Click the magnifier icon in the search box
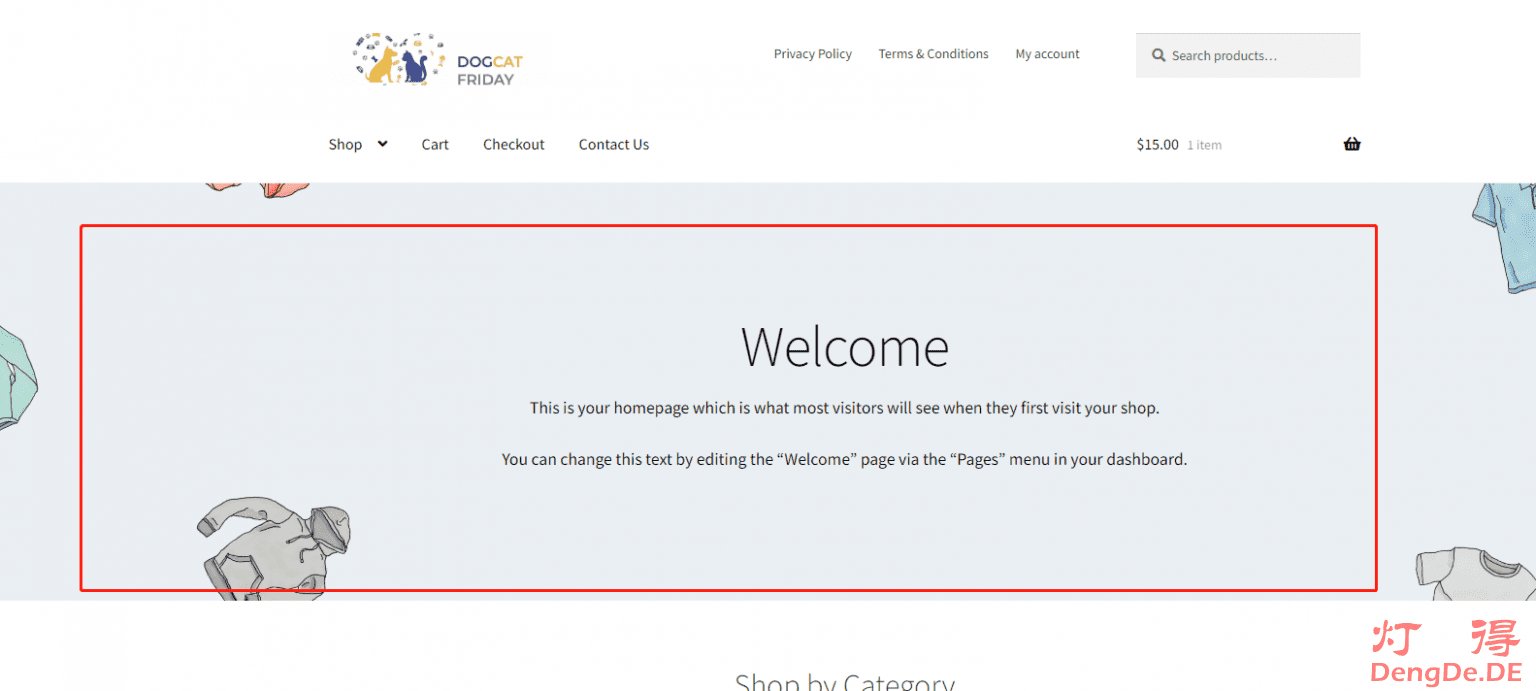The height and width of the screenshot is (691, 1536). click(1158, 56)
